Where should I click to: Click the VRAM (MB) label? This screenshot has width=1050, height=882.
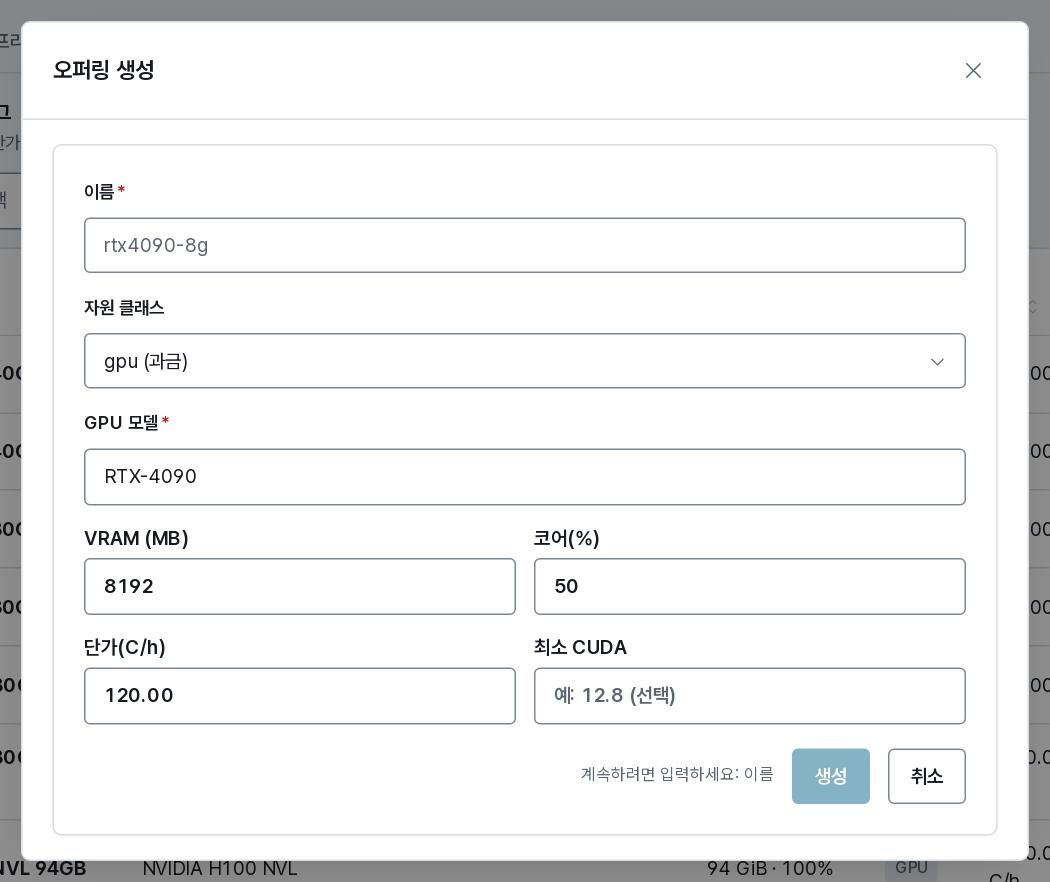point(136,538)
